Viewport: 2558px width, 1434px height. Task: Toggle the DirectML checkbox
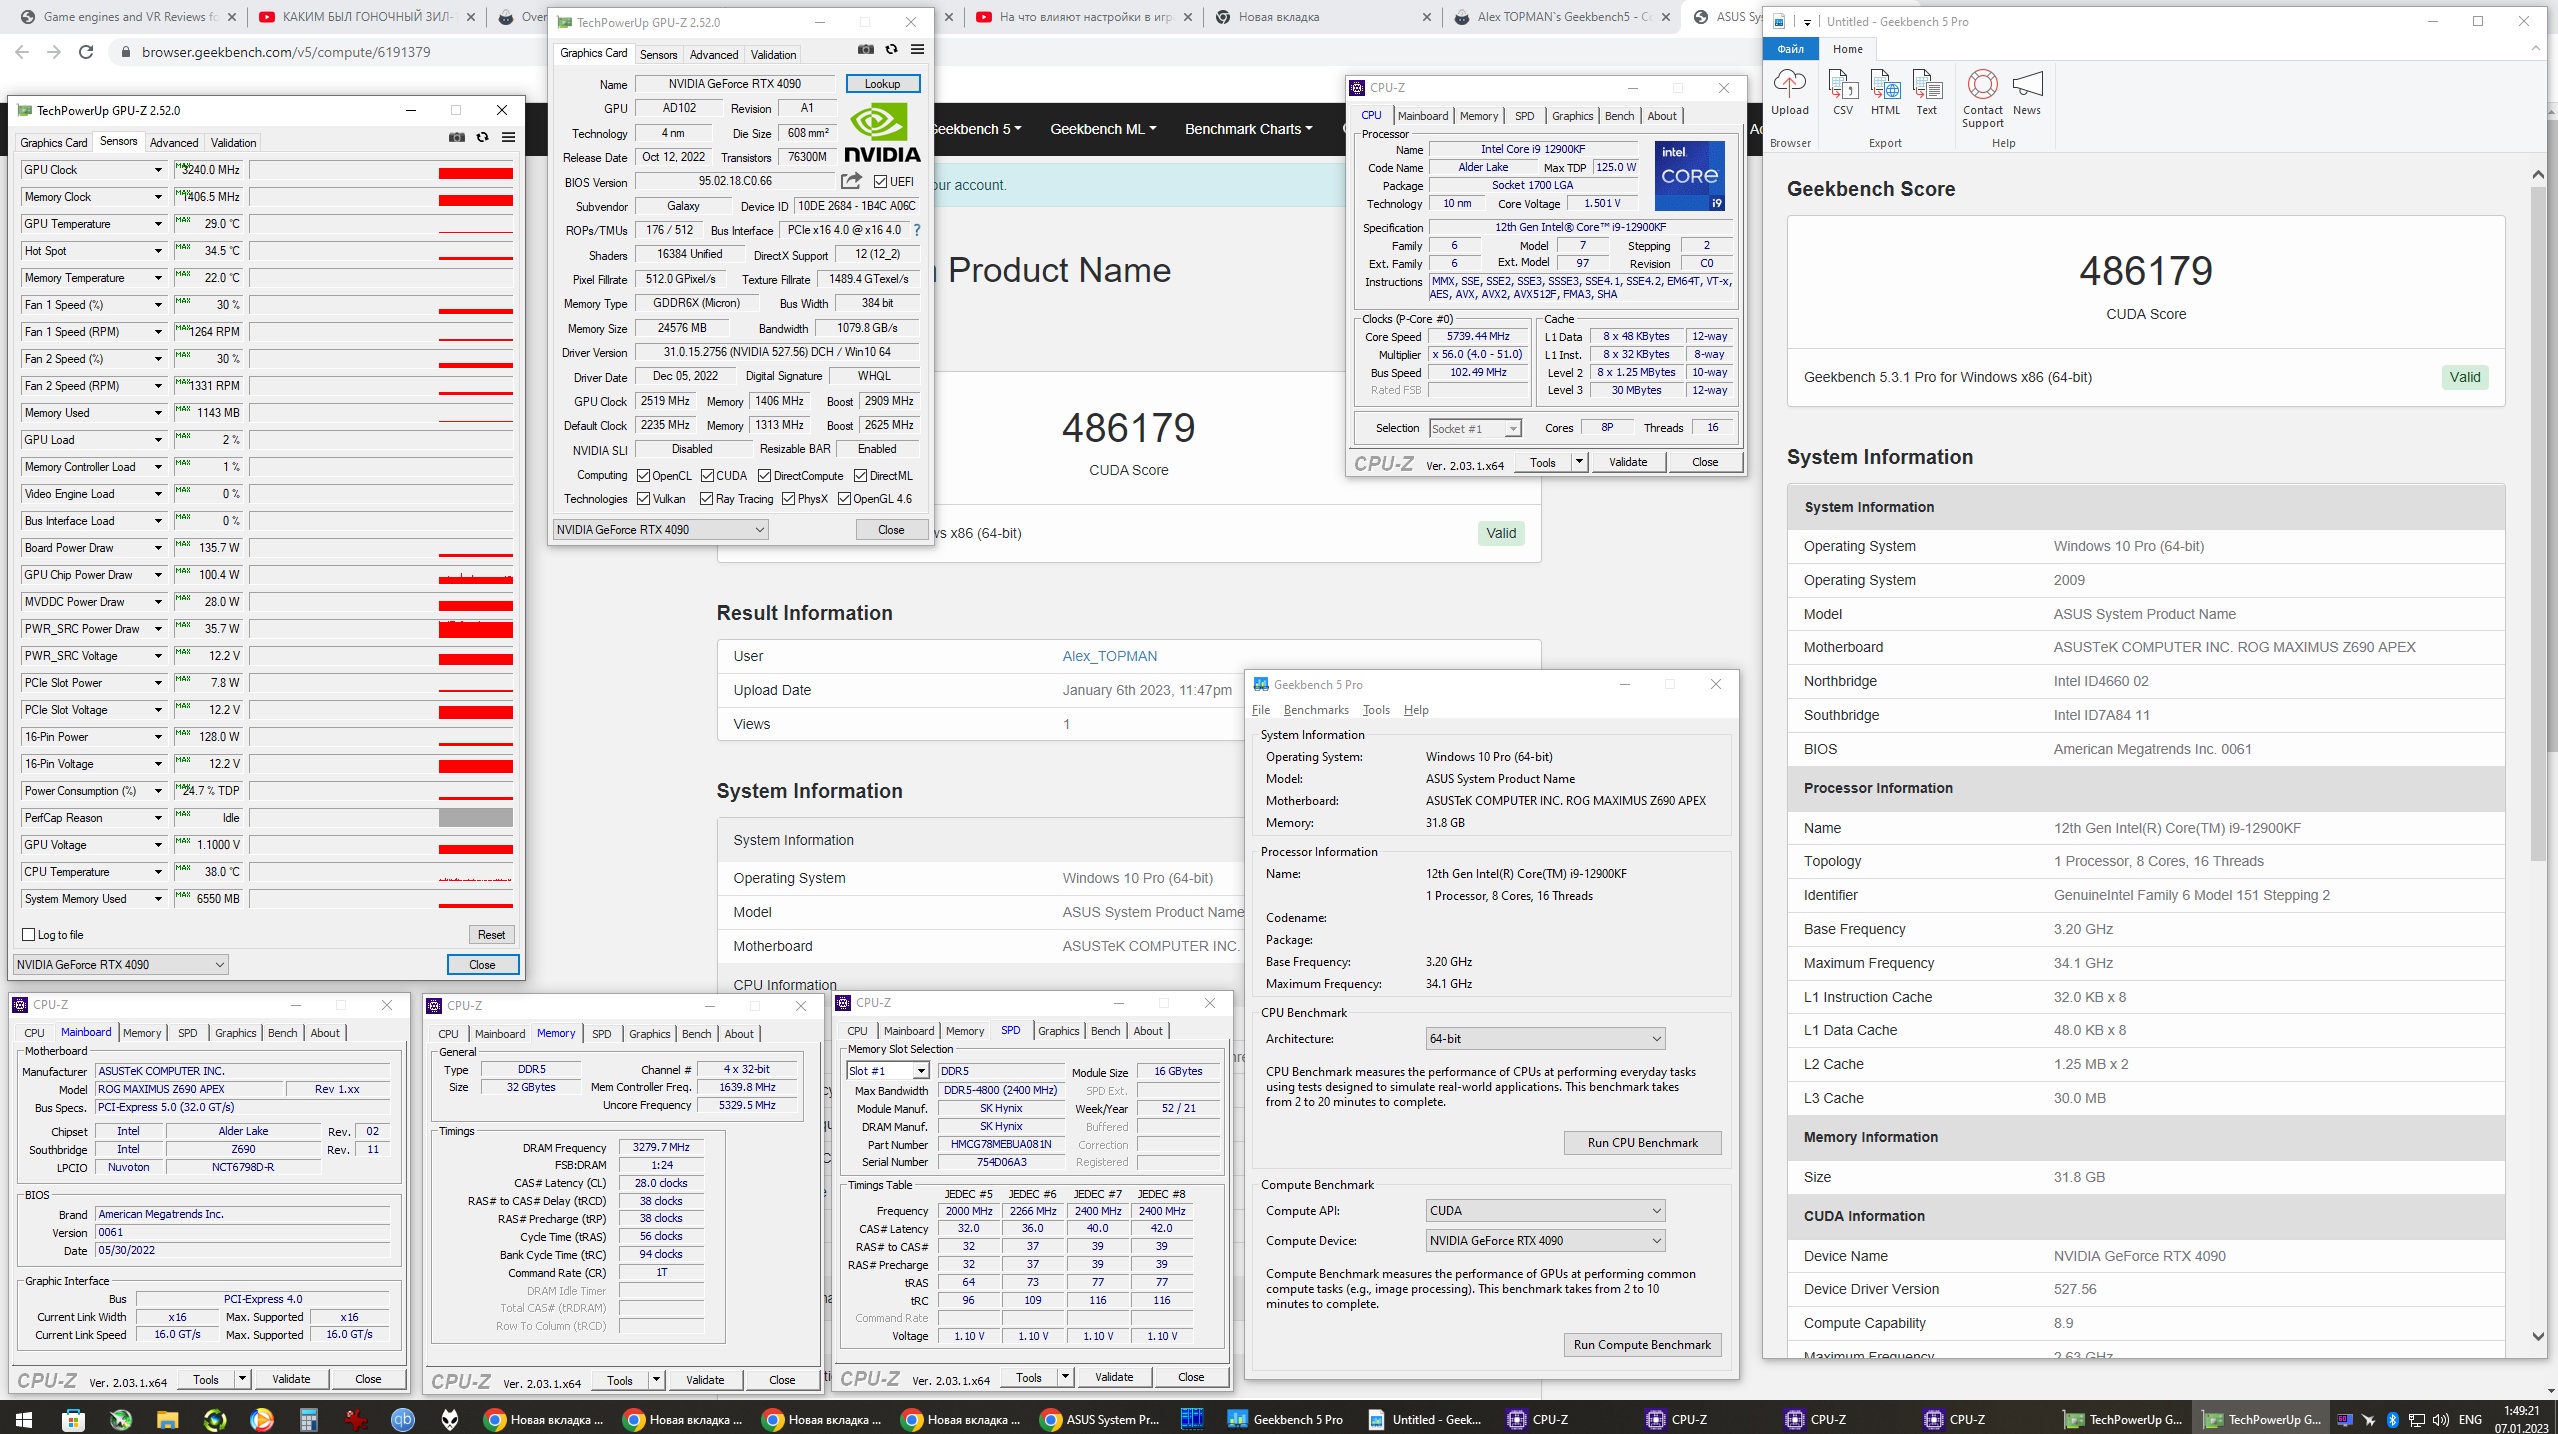point(860,476)
